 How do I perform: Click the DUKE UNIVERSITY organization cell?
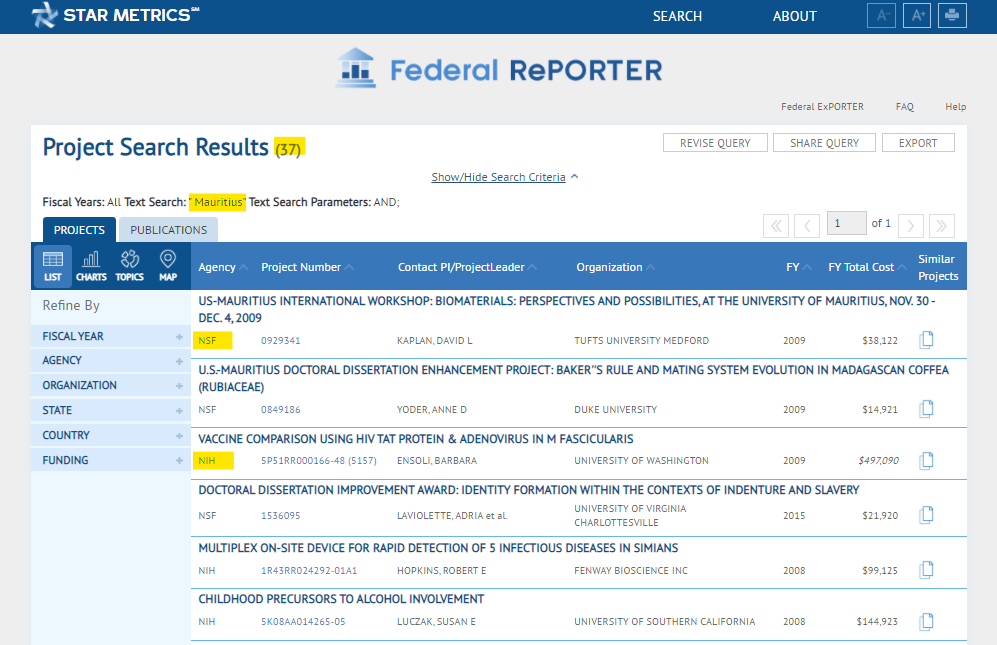(615, 410)
